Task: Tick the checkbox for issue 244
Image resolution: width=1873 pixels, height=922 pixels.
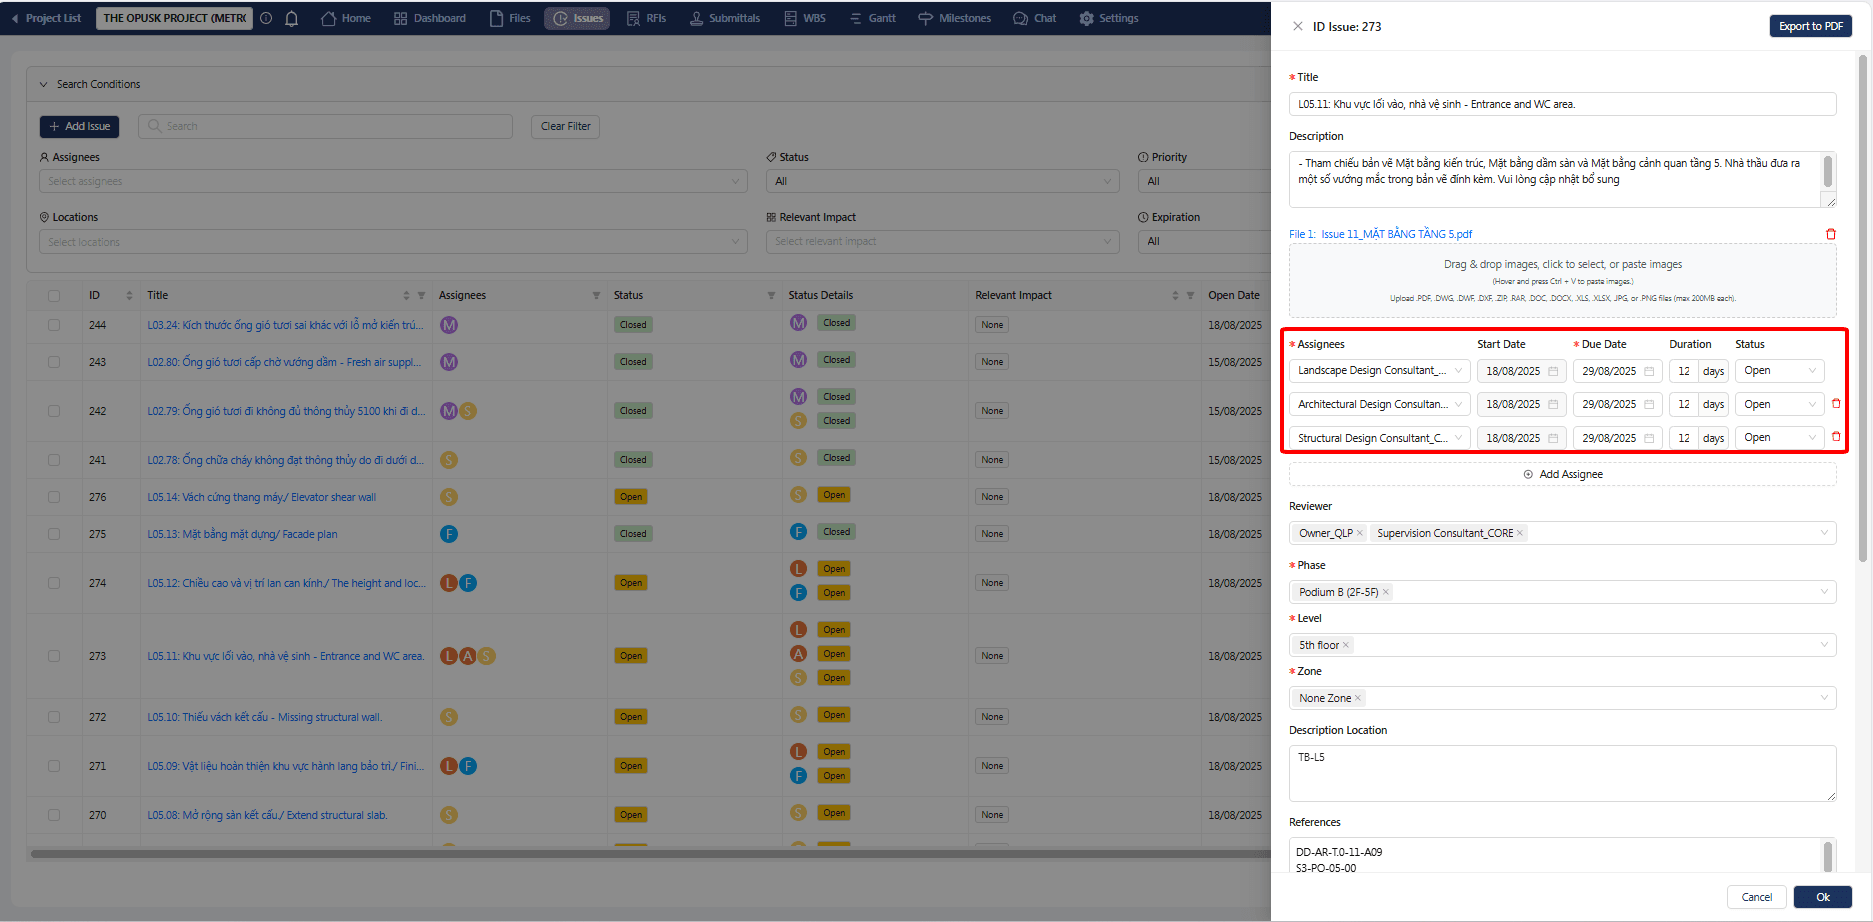Action: [54, 325]
